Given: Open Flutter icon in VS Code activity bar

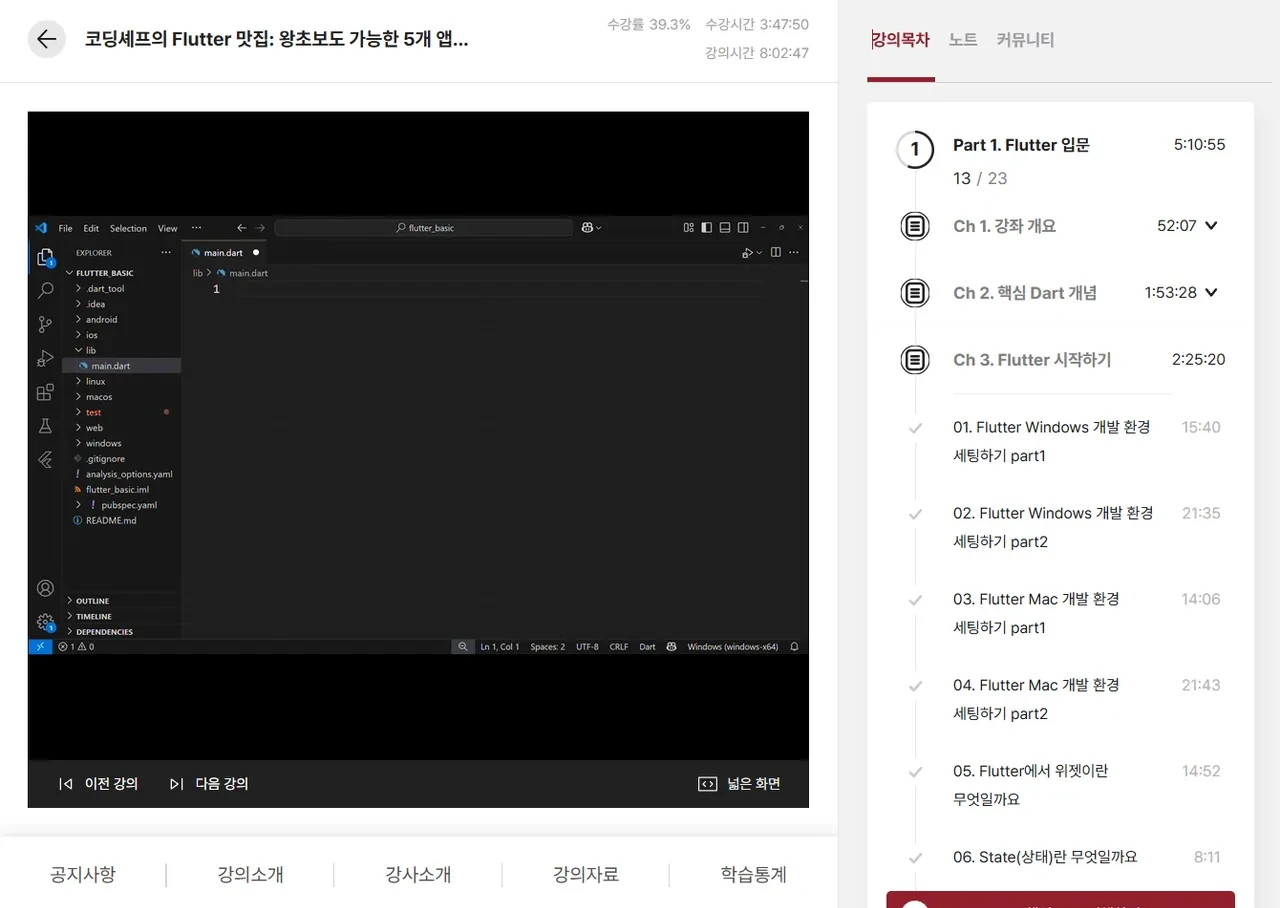Looking at the screenshot, I should [x=45, y=460].
